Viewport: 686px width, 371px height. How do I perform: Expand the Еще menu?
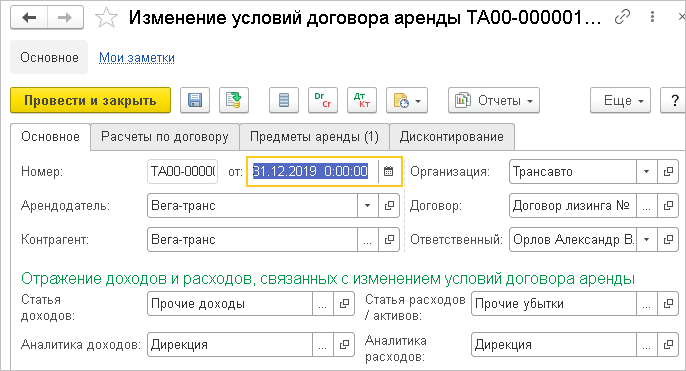coord(620,101)
